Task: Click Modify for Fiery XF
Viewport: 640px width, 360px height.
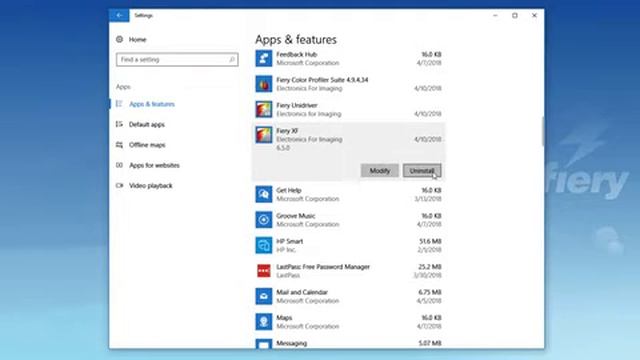Action: point(380,171)
